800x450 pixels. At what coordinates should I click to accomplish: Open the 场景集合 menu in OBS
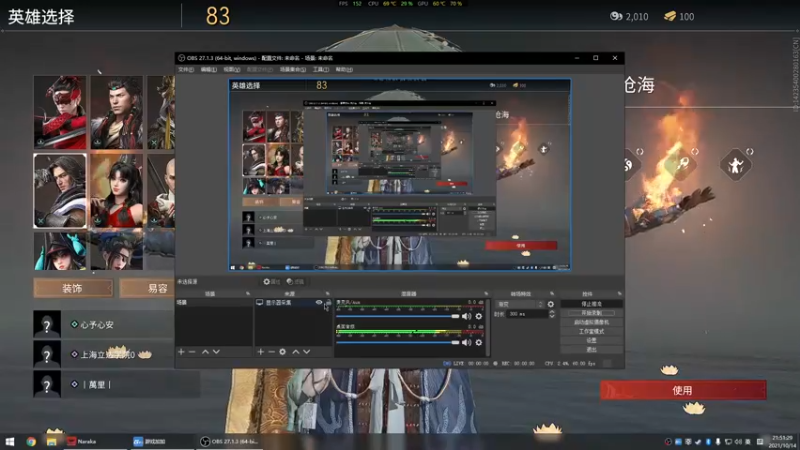pos(293,69)
